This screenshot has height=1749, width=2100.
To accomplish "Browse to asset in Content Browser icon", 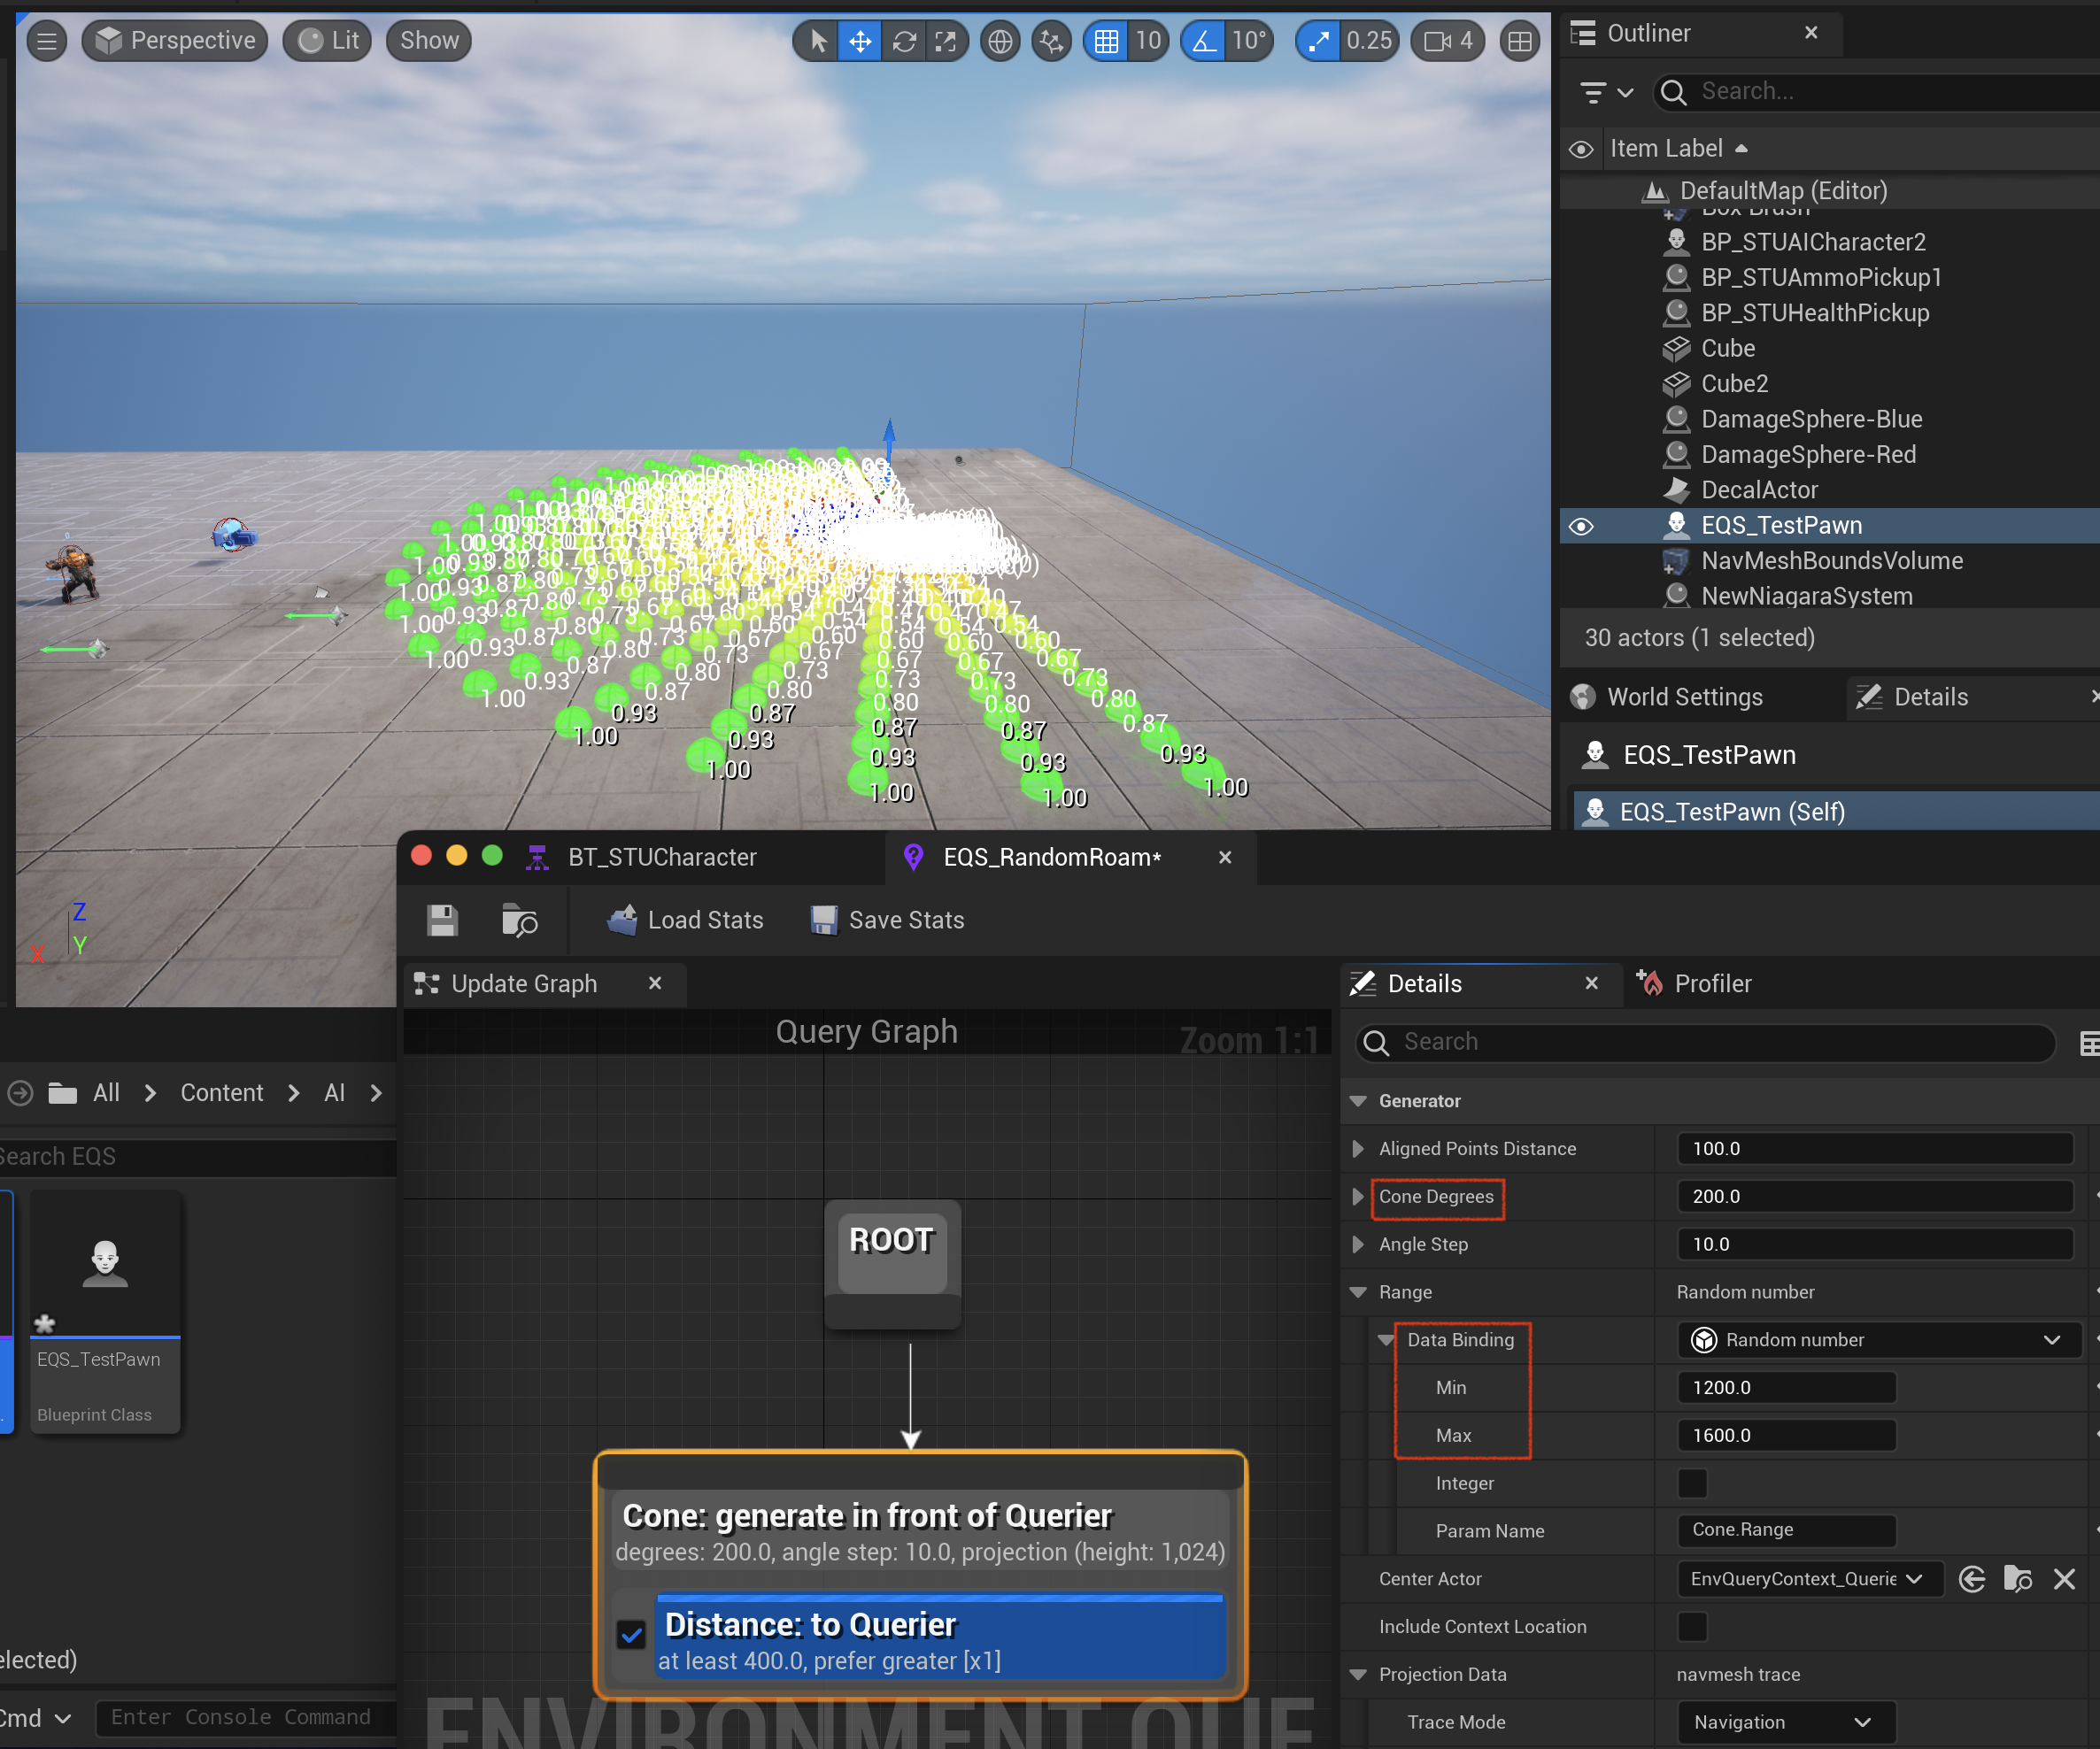I will click(520, 920).
